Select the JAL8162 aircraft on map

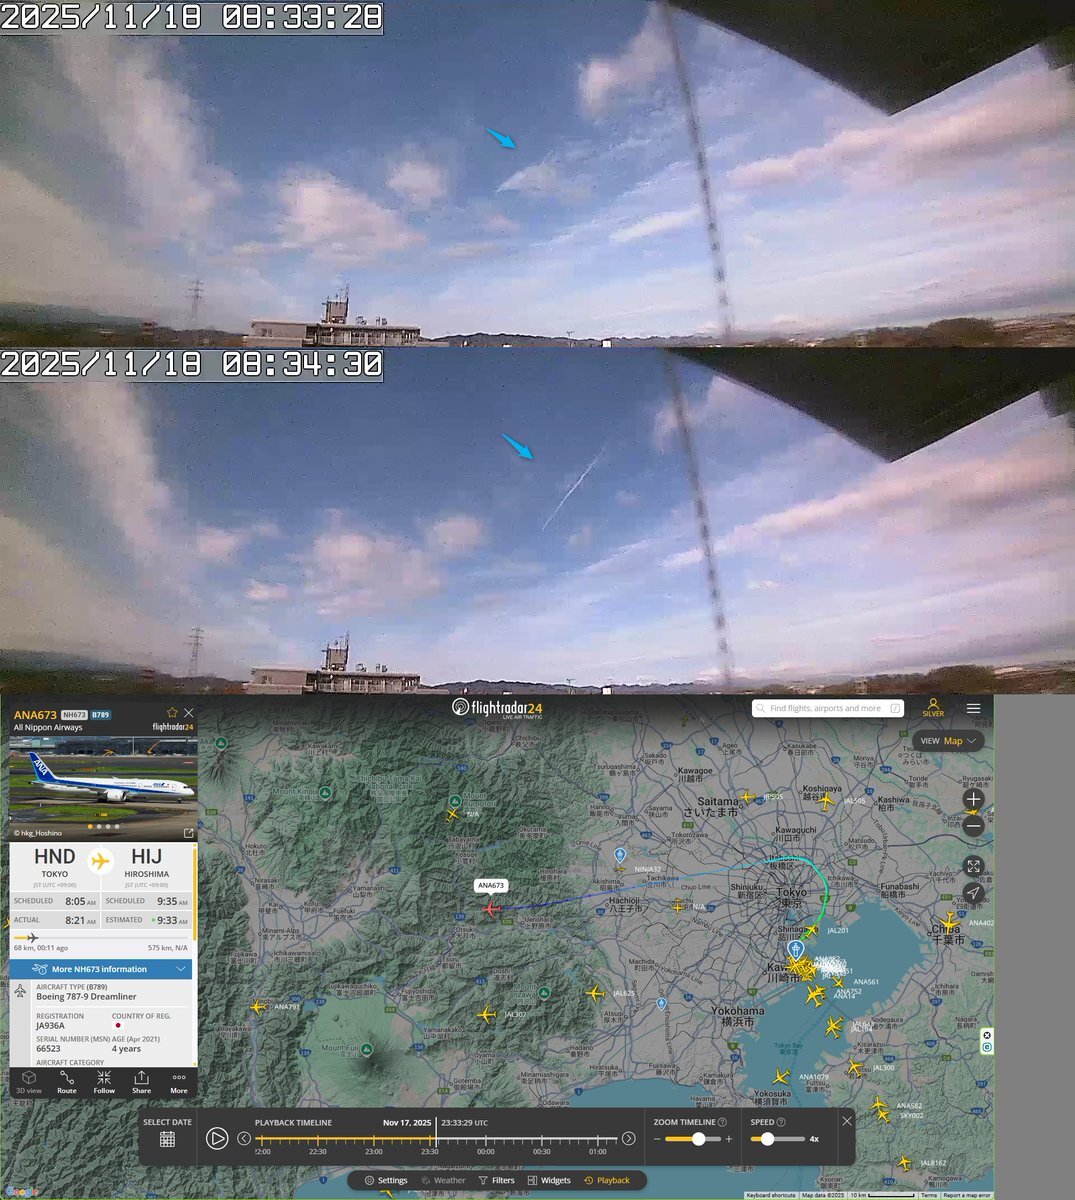pos(905,1163)
